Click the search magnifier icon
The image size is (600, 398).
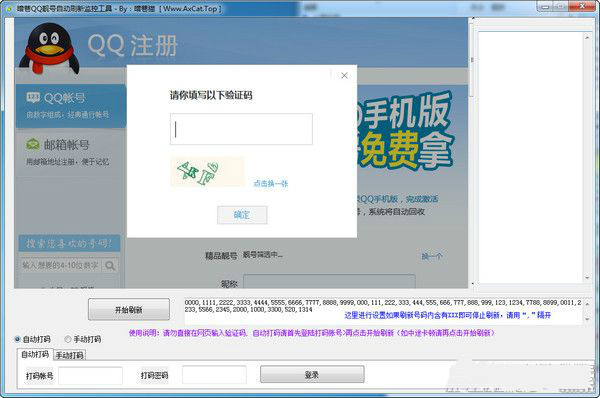click(110, 265)
